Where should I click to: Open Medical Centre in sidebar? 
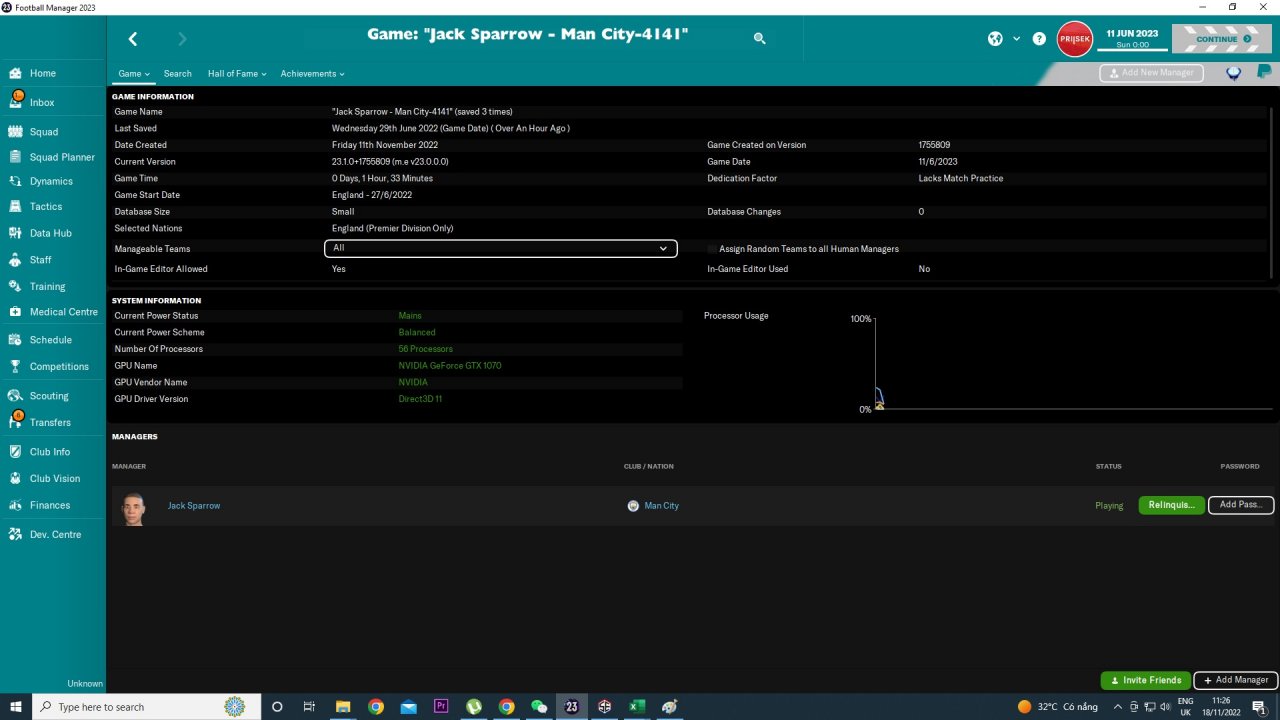click(x=63, y=312)
